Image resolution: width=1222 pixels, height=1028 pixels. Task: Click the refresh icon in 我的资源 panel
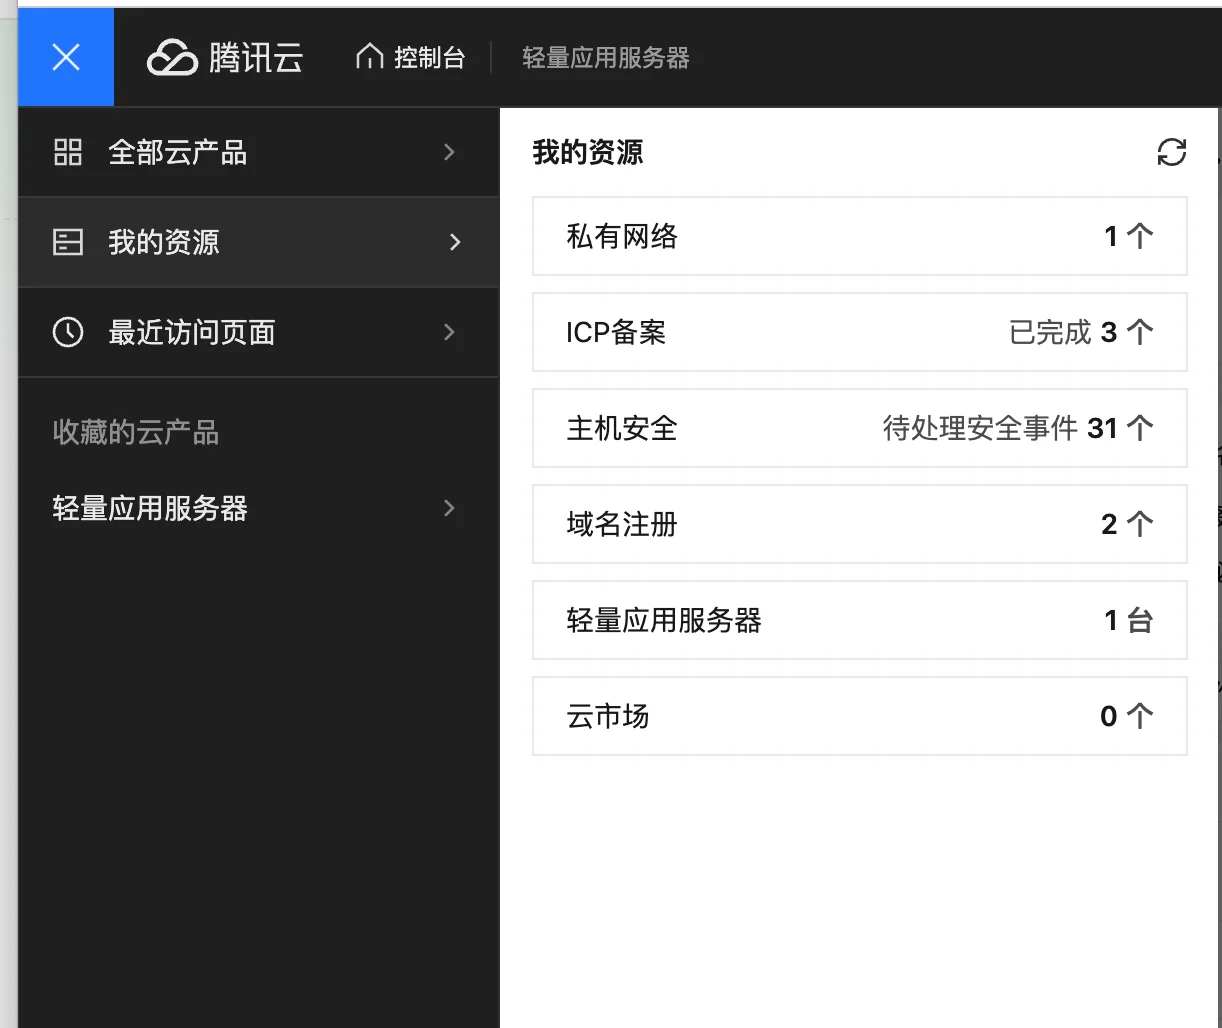(1172, 153)
